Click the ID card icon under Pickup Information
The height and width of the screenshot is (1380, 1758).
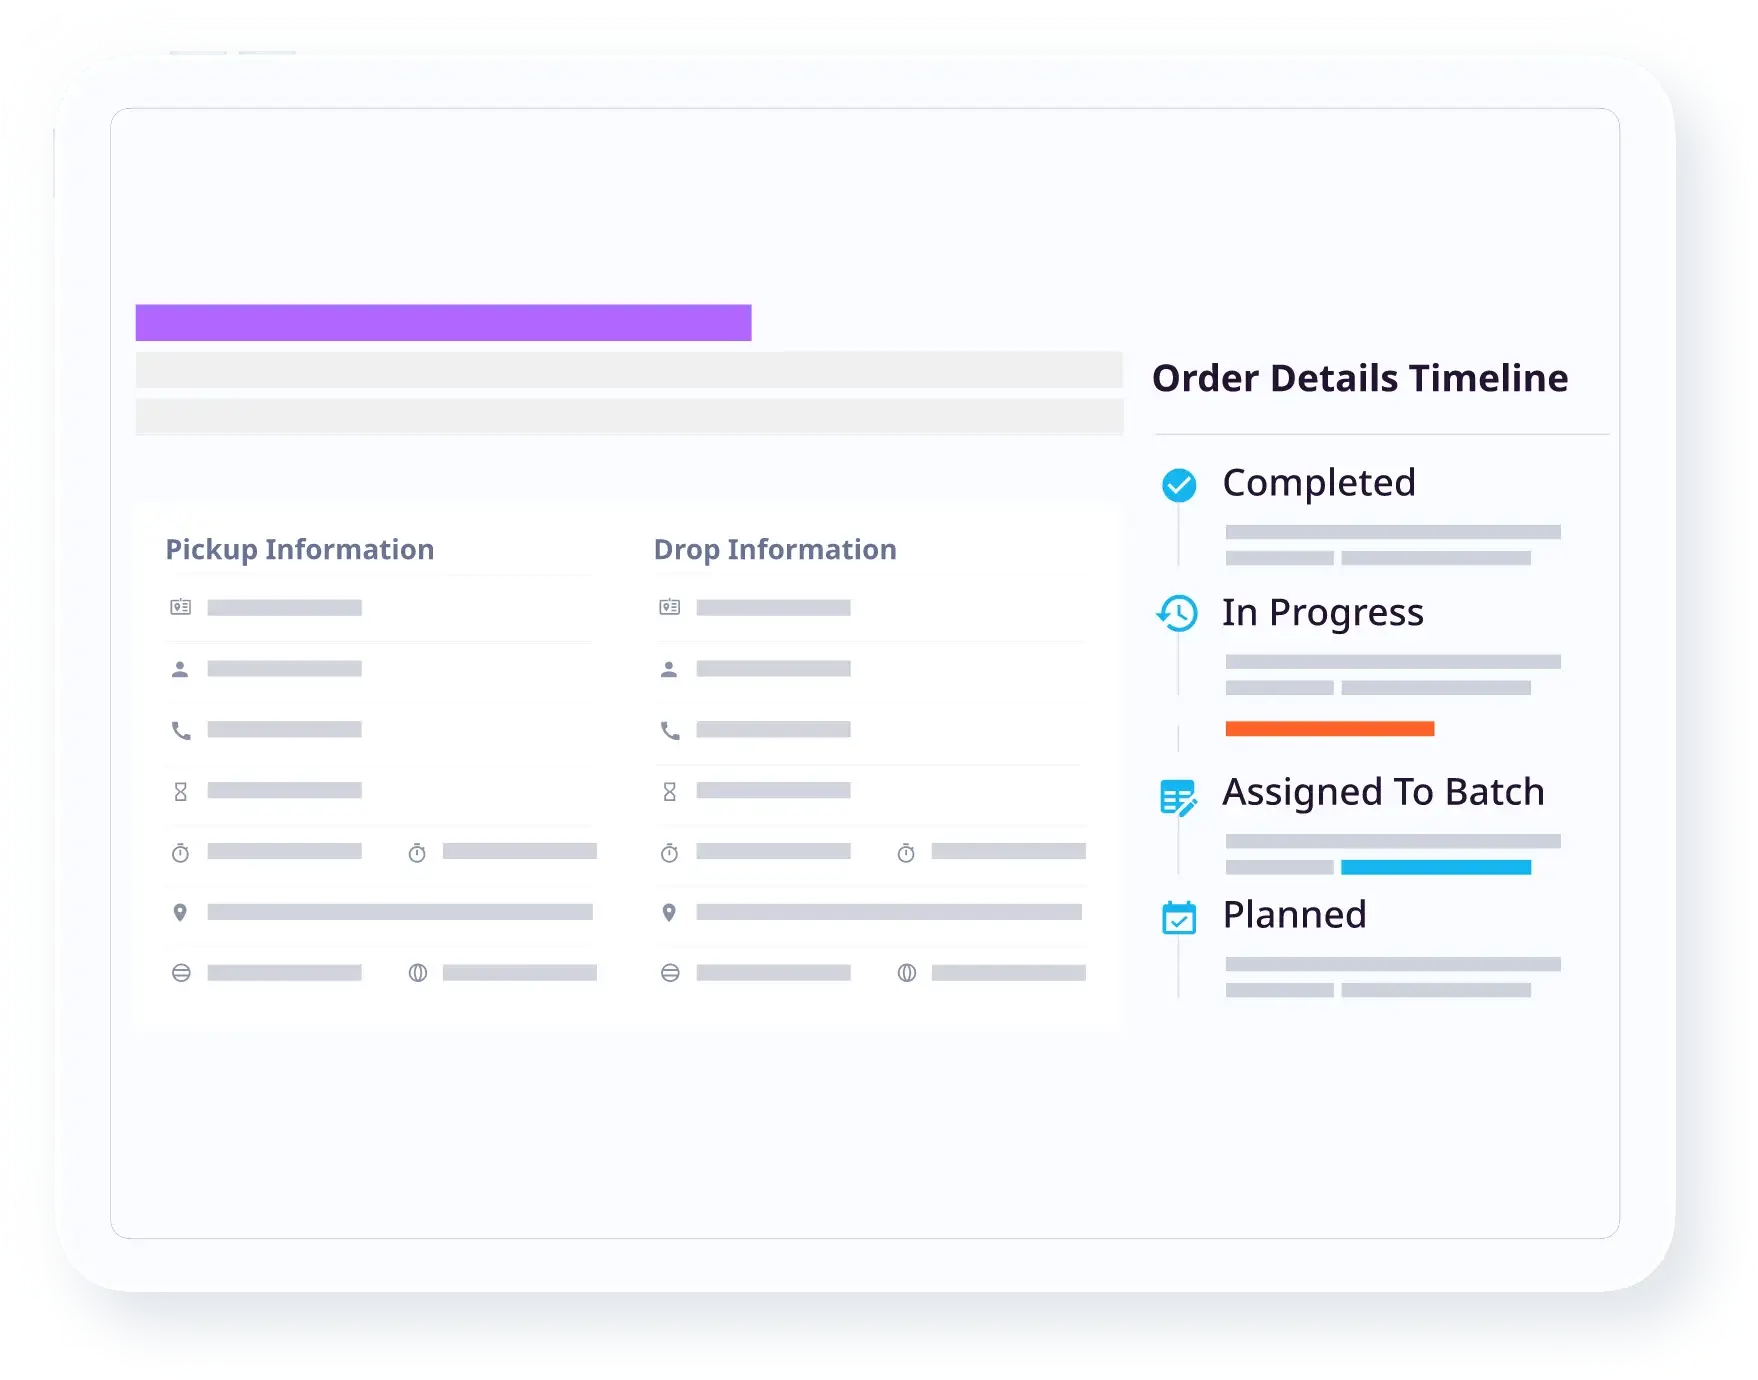(181, 607)
